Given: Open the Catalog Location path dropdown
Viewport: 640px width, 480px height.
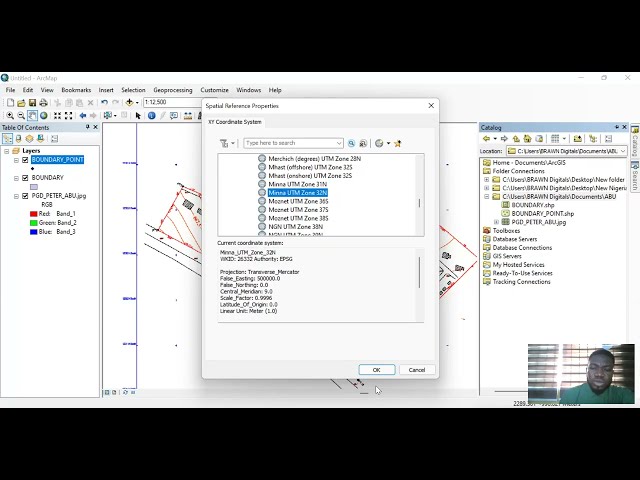Looking at the screenshot, I should point(623,151).
